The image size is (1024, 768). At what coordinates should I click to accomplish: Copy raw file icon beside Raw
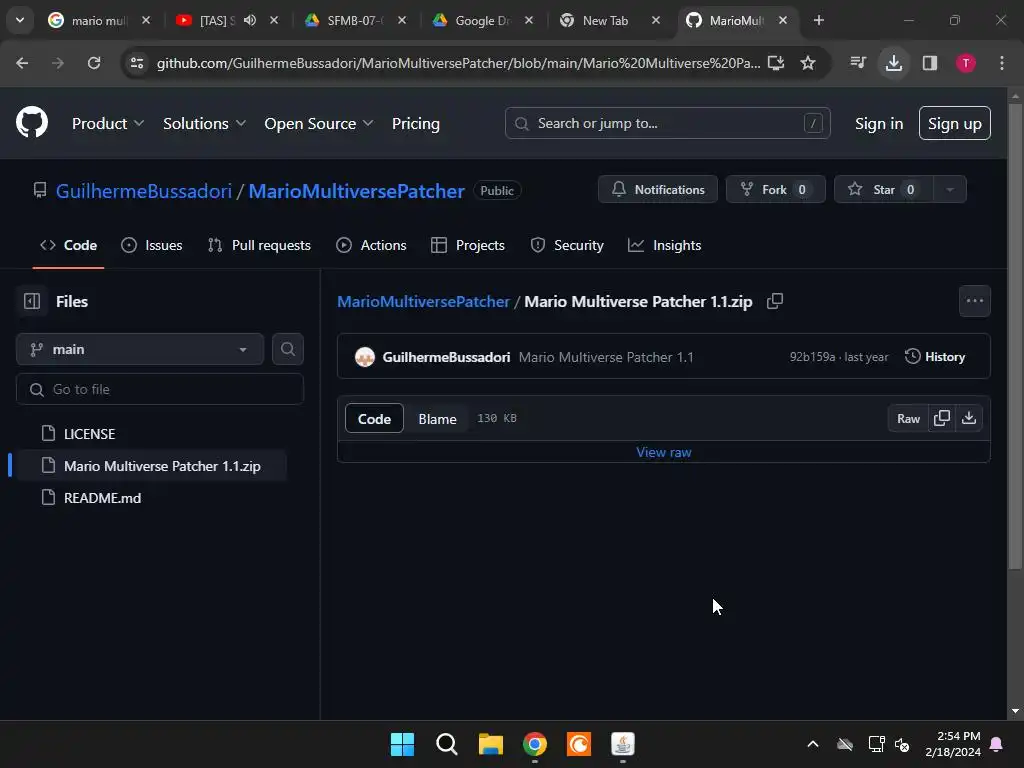coord(942,419)
